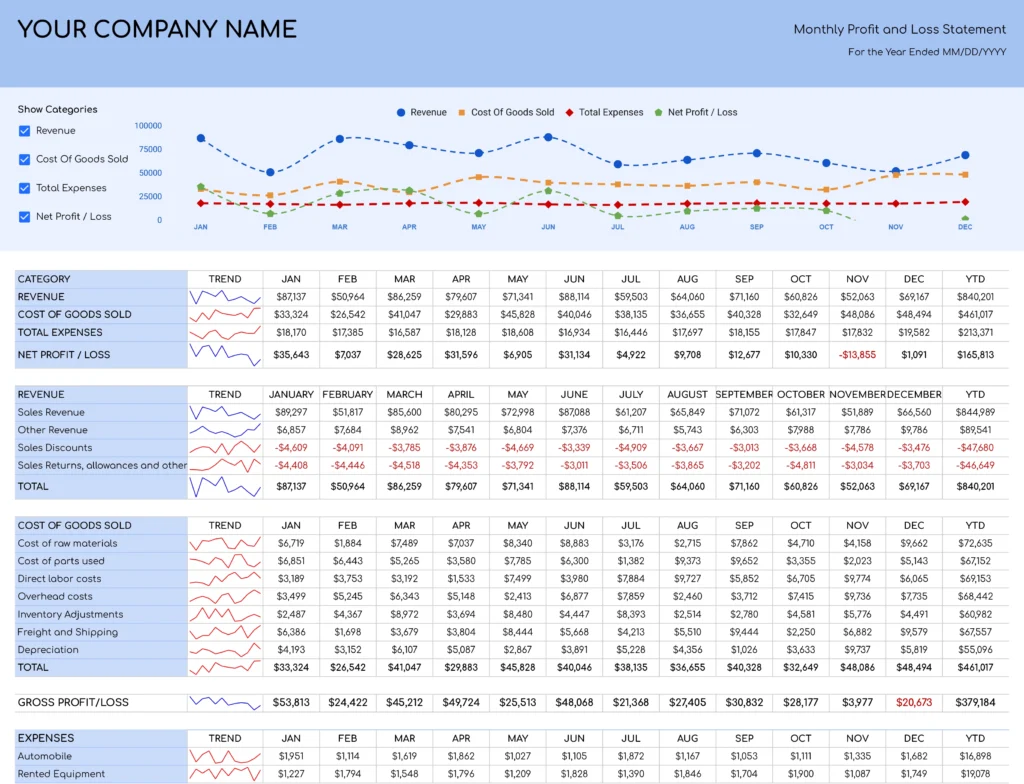
Task: Select the Sales Returns, allowances and other label
Action: point(102,465)
